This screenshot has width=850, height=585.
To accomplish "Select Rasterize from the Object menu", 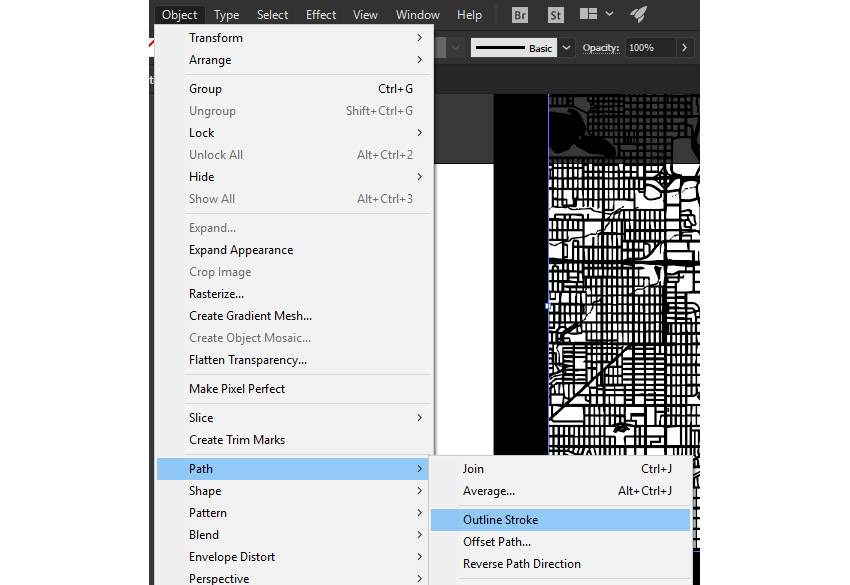I will [217, 294].
